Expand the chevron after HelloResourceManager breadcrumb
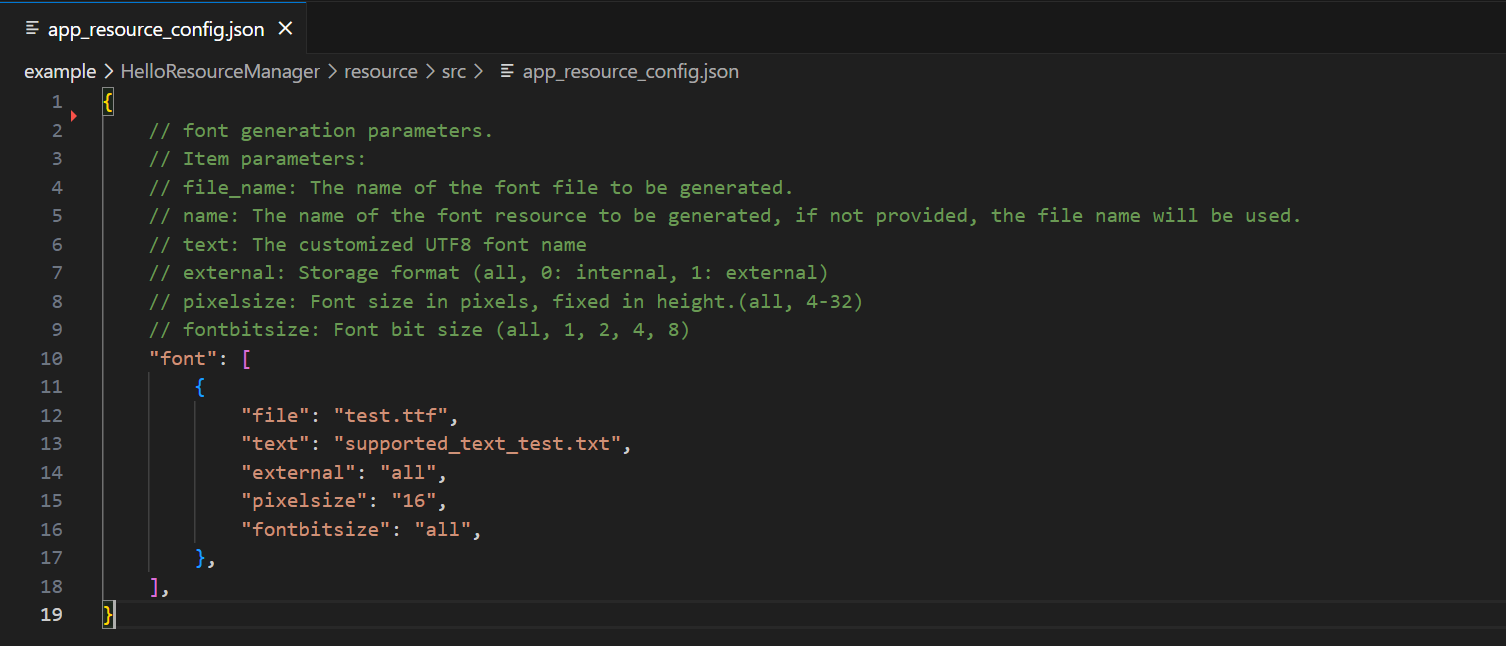The width and height of the screenshot is (1506, 646). point(333,72)
